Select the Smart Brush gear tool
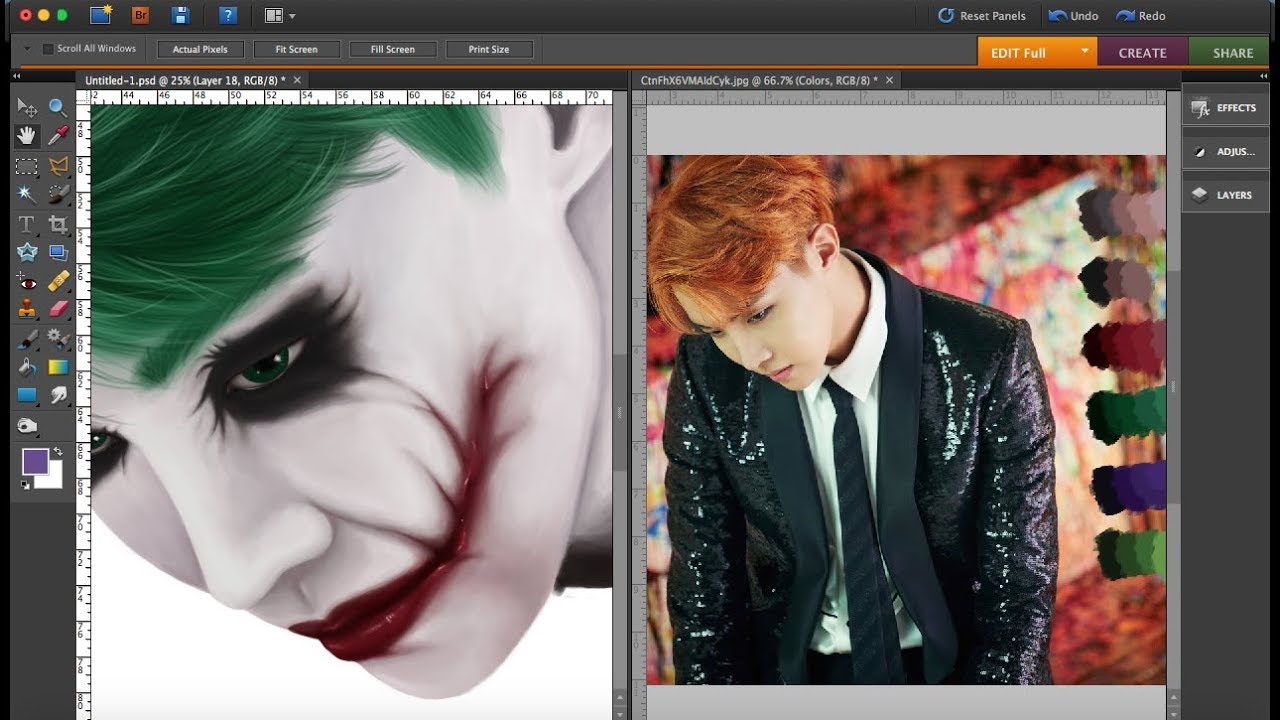This screenshot has height=720, width=1280. [x=58, y=340]
